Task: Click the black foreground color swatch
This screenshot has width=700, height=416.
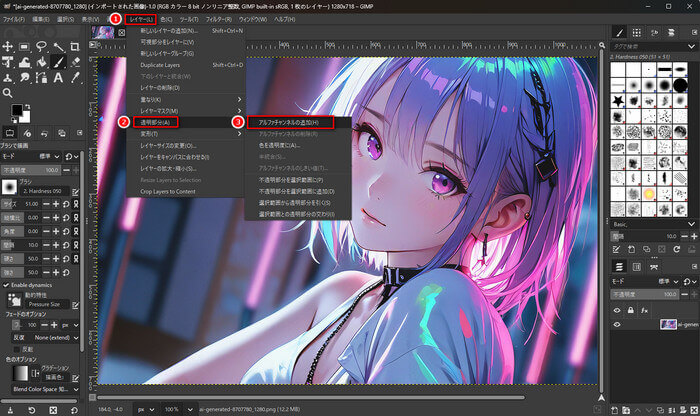Action: point(17,110)
